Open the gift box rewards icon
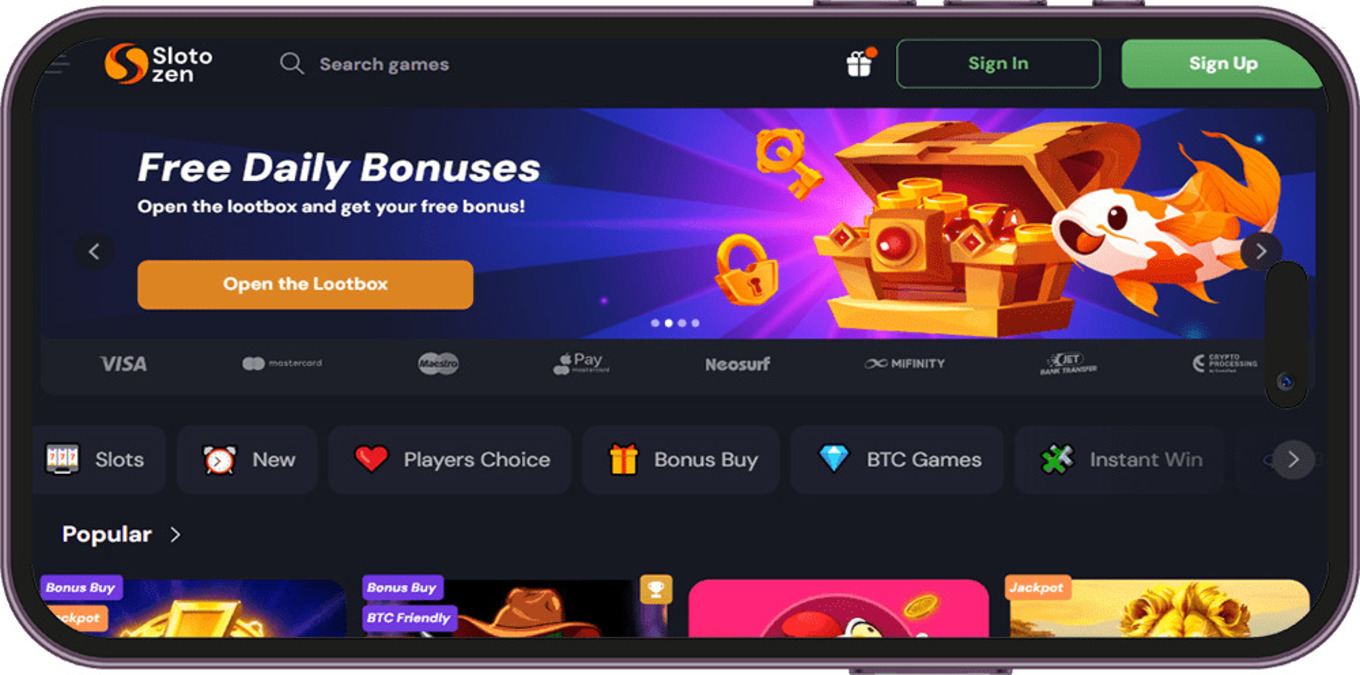The image size is (1360, 675). (860, 63)
